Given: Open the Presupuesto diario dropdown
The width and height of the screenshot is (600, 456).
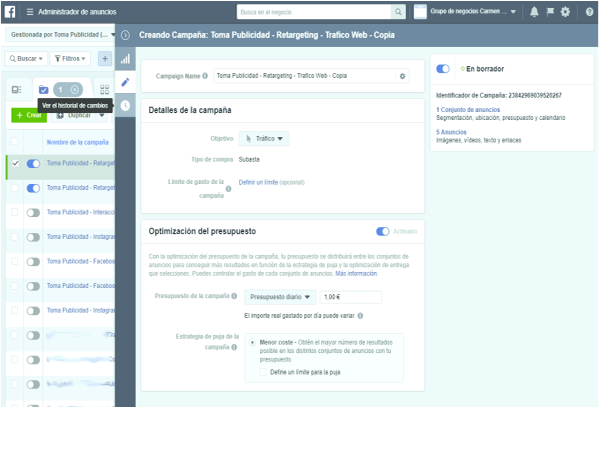Looking at the screenshot, I should click(281, 297).
